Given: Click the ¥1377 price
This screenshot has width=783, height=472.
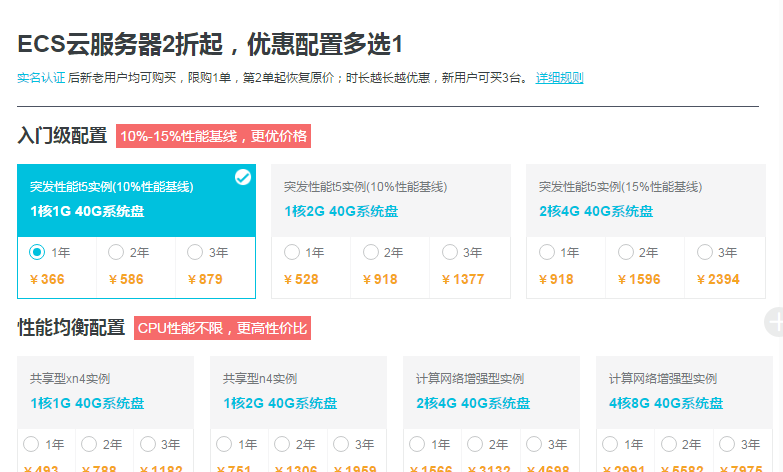Looking at the screenshot, I should tap(463, 279).
